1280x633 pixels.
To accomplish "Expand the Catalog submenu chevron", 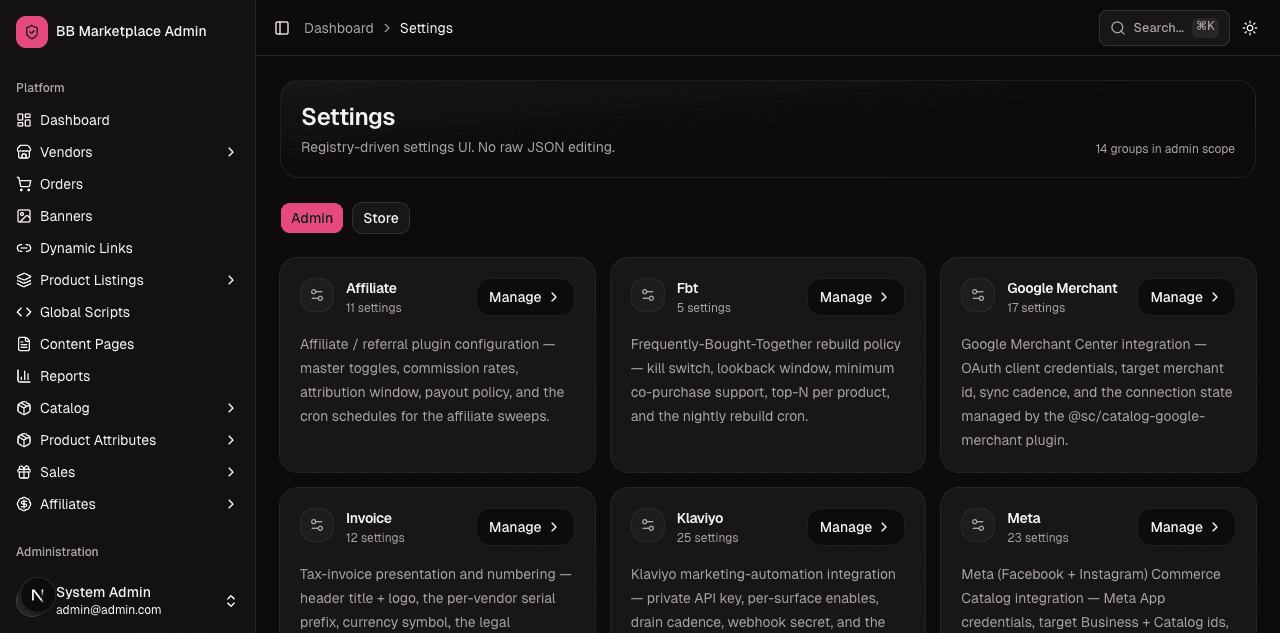I will pos(231,408).
